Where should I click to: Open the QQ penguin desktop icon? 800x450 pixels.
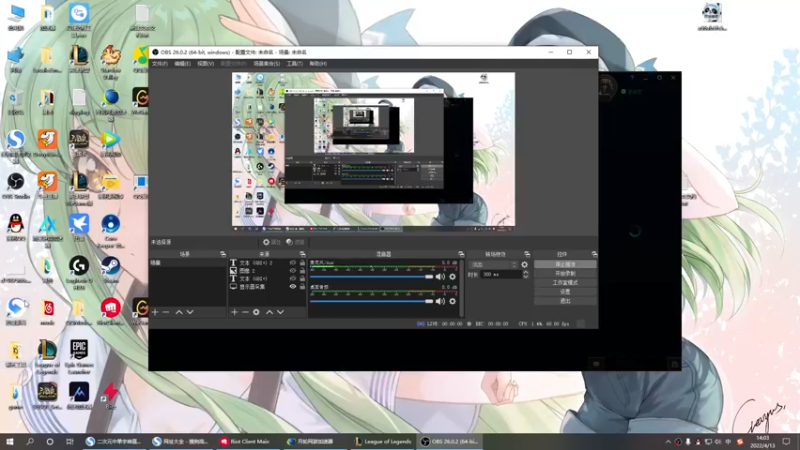(16, 228)
